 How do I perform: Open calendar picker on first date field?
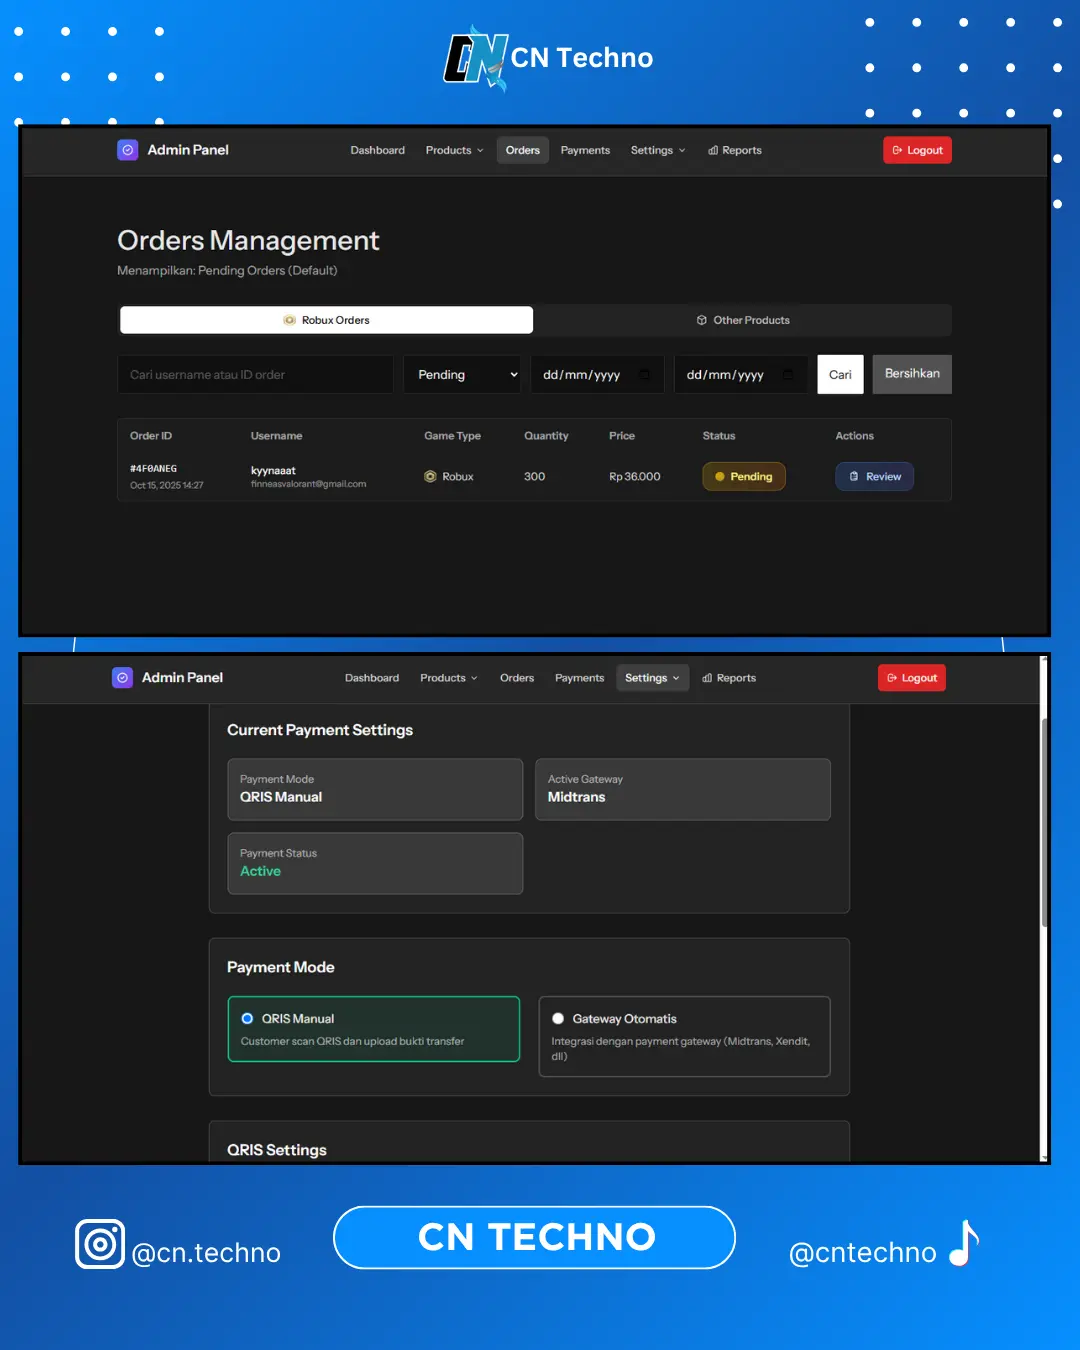tap(645, 375)
